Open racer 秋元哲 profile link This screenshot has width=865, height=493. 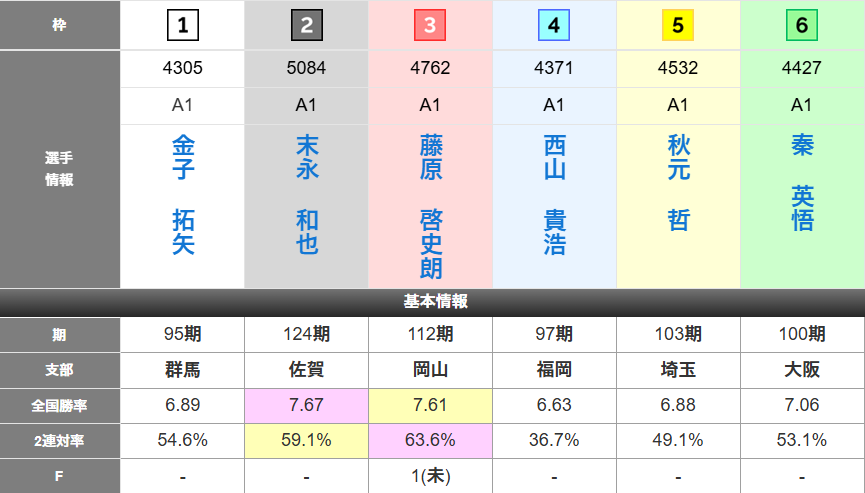[679, 183]
